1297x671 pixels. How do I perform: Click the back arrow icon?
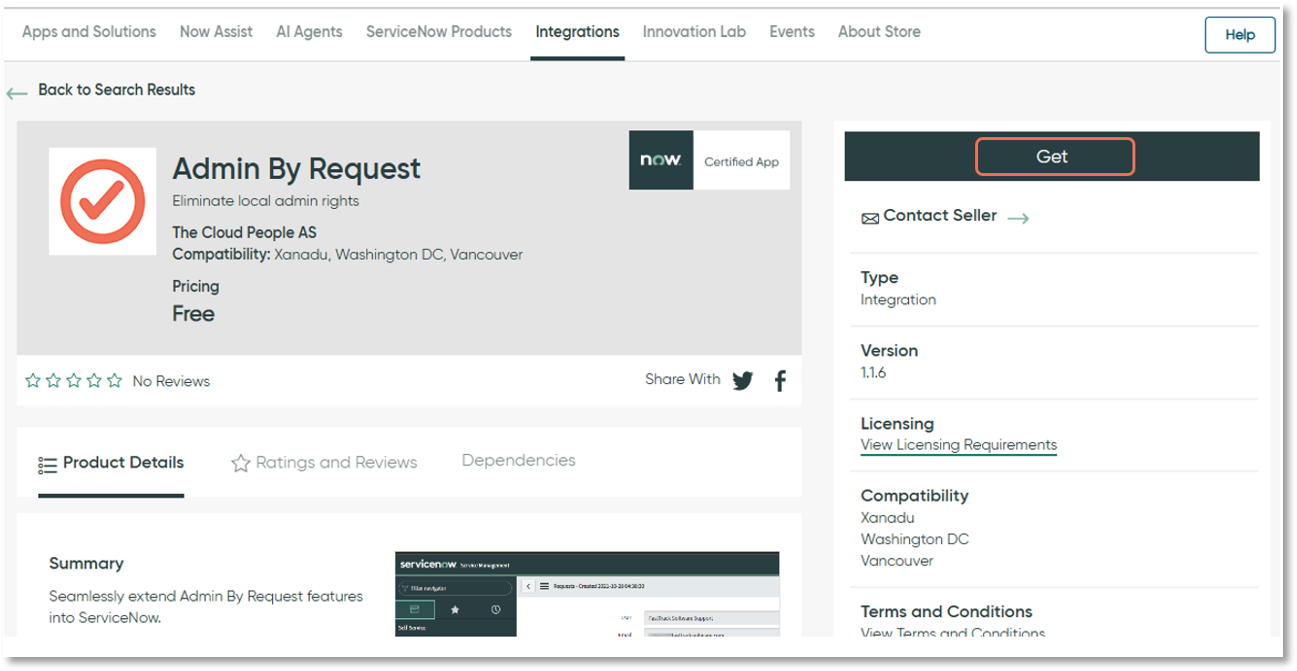17,93
